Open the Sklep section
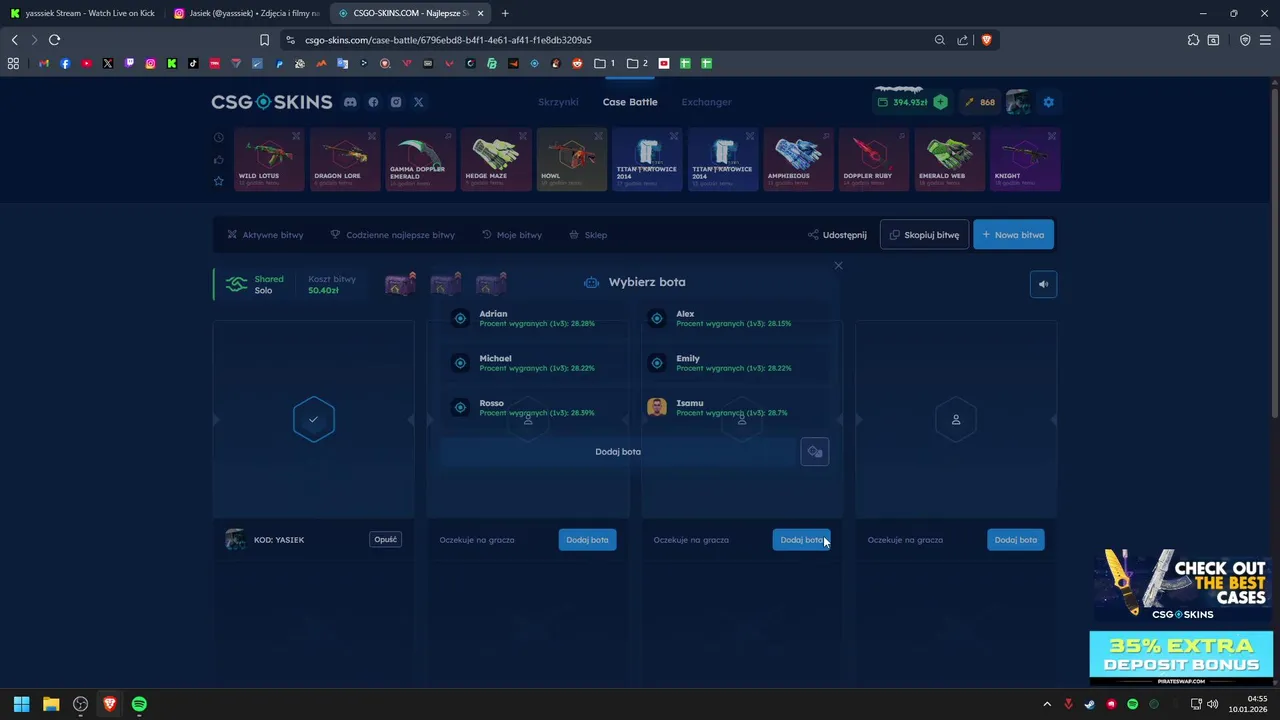The image size is (1280, 720). 588,235
